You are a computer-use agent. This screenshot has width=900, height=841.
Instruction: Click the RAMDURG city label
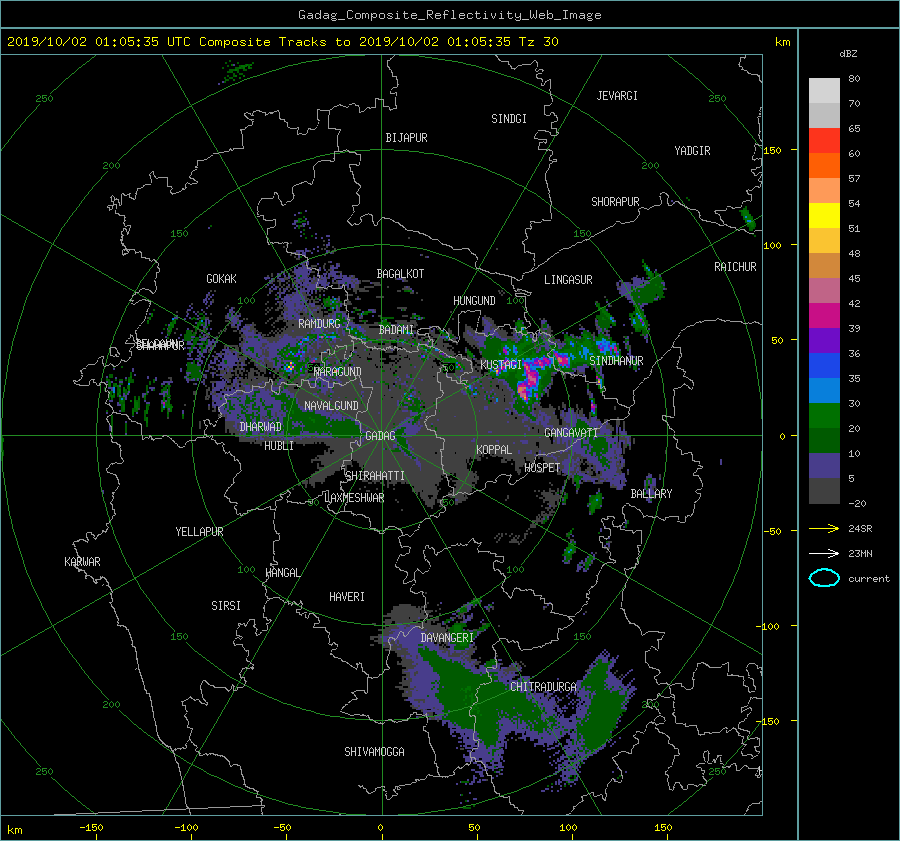(319, 324)
